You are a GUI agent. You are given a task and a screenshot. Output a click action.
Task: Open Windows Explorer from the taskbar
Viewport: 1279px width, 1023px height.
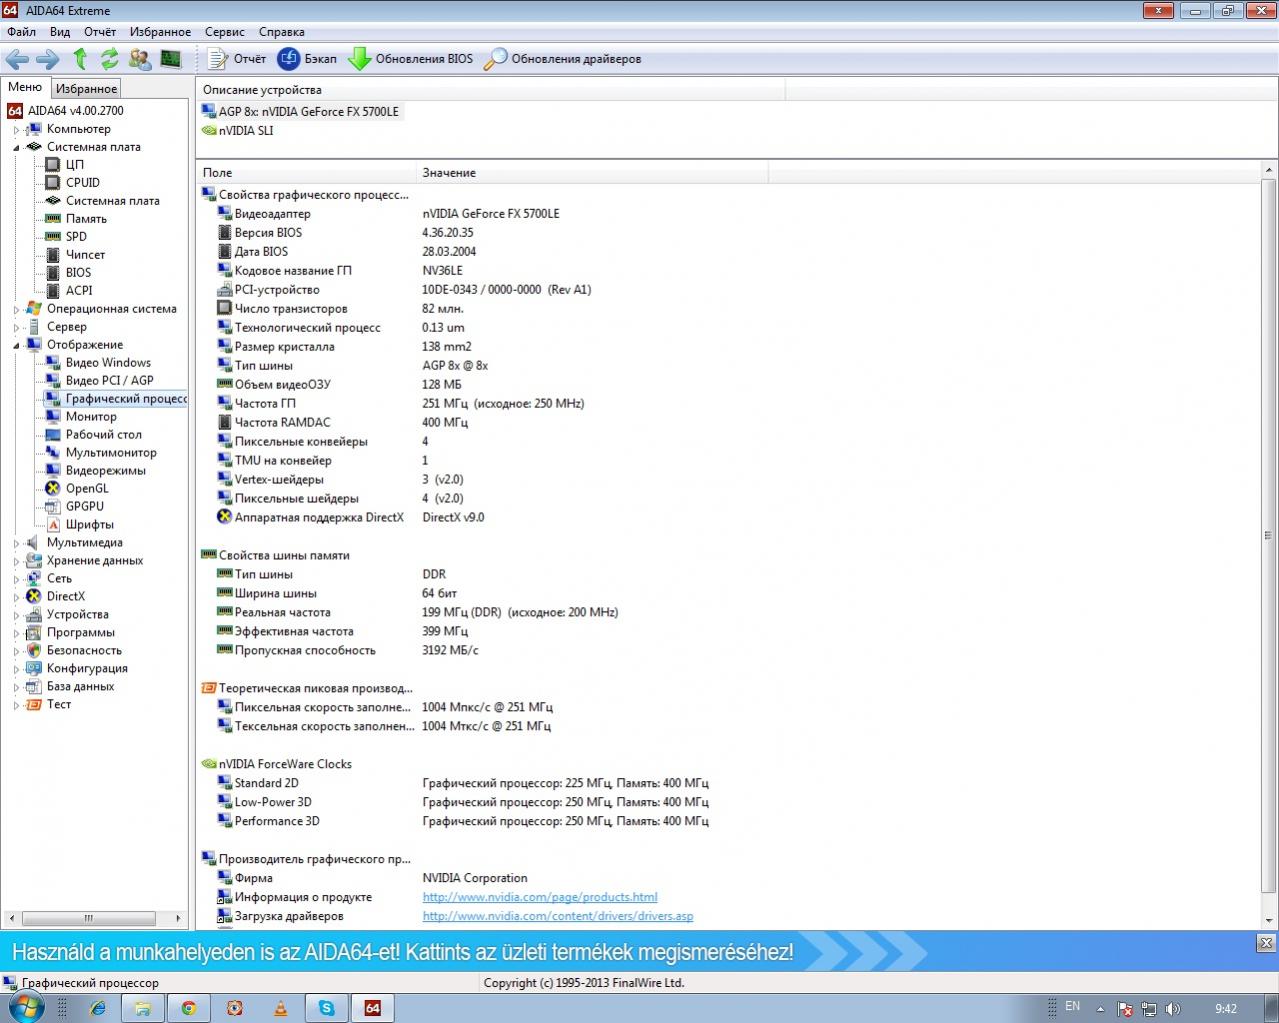click(142, 1008)
